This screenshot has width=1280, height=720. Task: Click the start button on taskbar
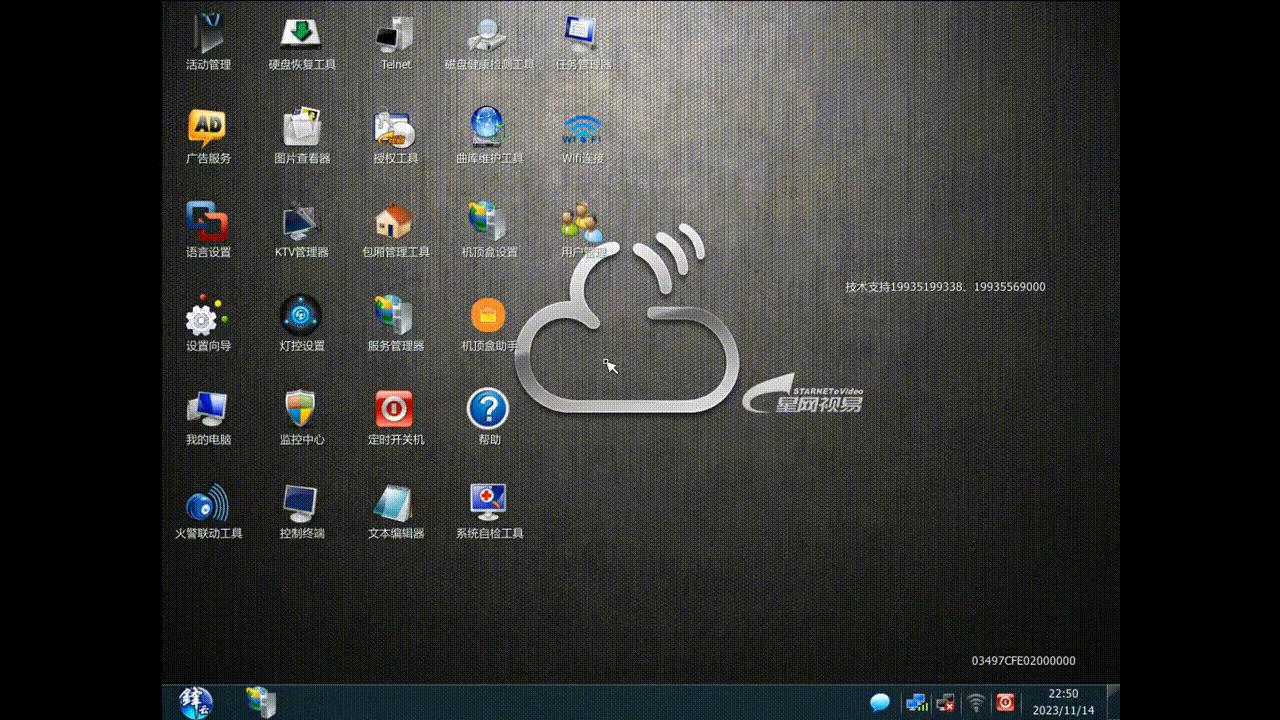pos(196,702)
